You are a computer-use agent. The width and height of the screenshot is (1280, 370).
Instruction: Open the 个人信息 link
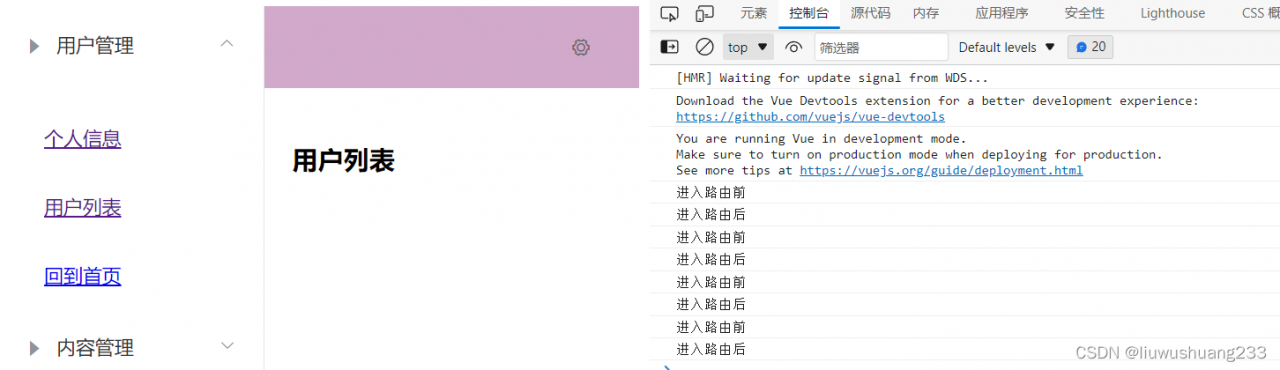tap(83, 139)
